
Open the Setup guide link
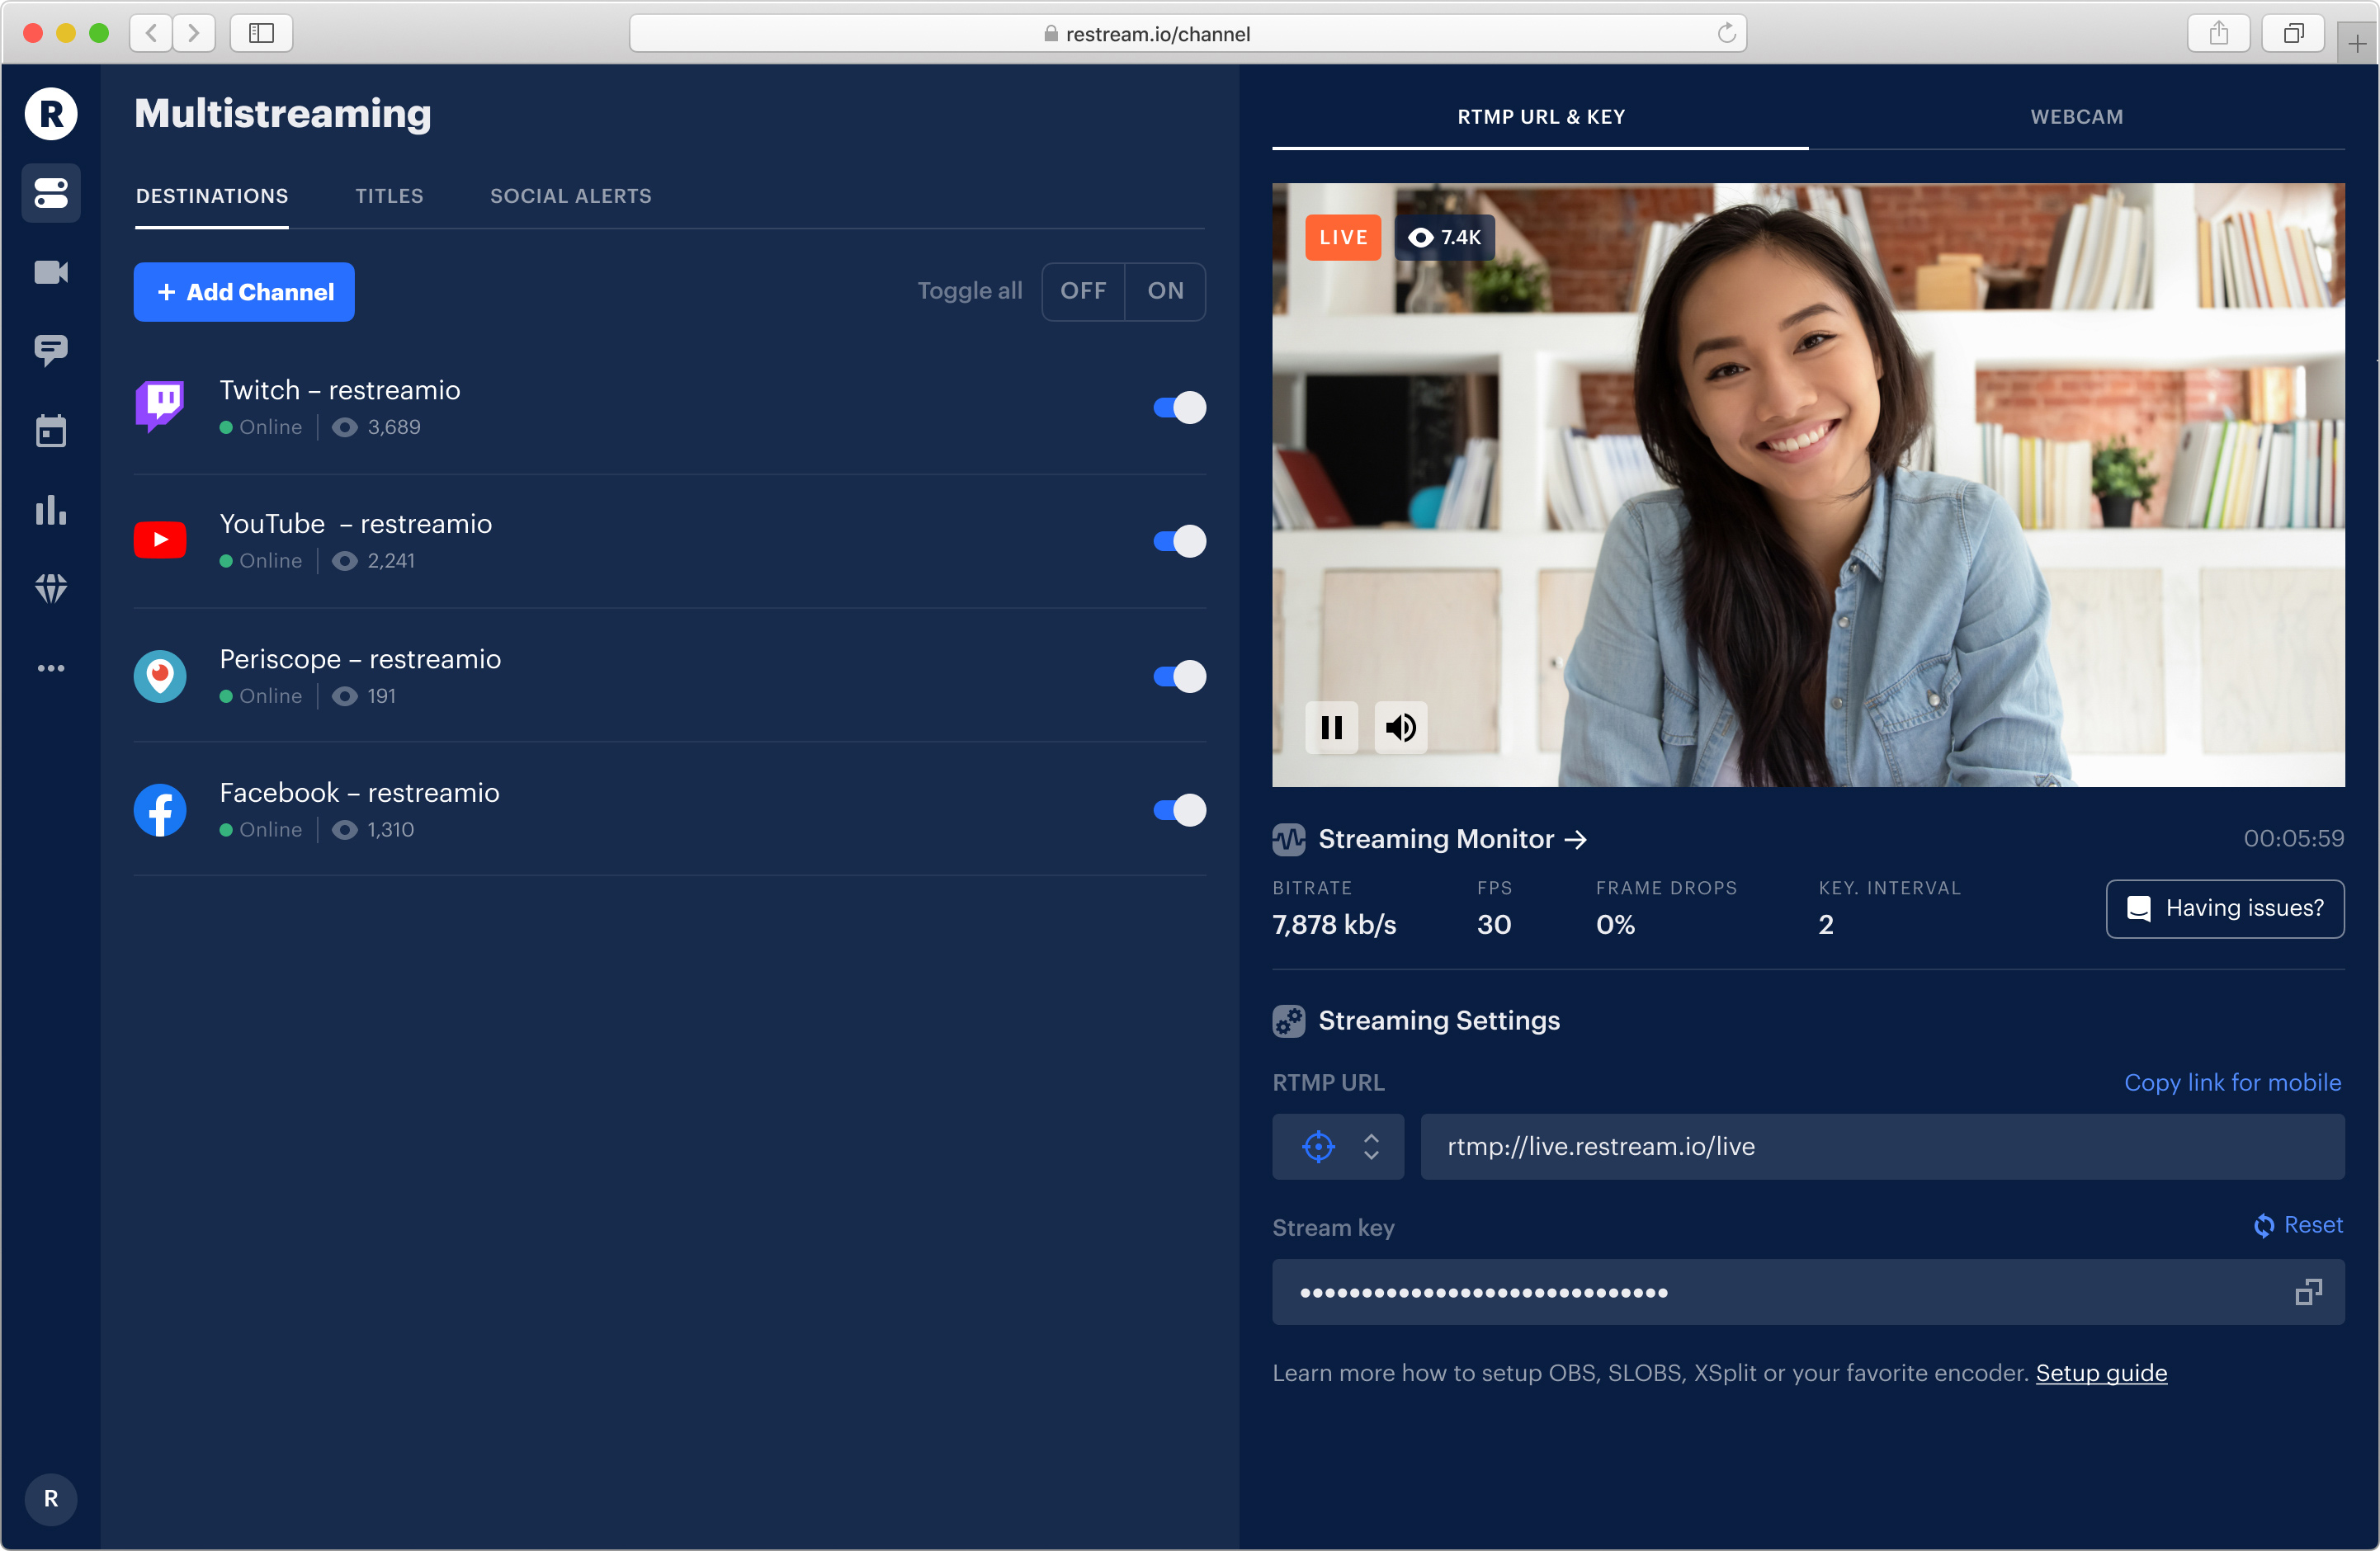click(x=2101, y=1373)
